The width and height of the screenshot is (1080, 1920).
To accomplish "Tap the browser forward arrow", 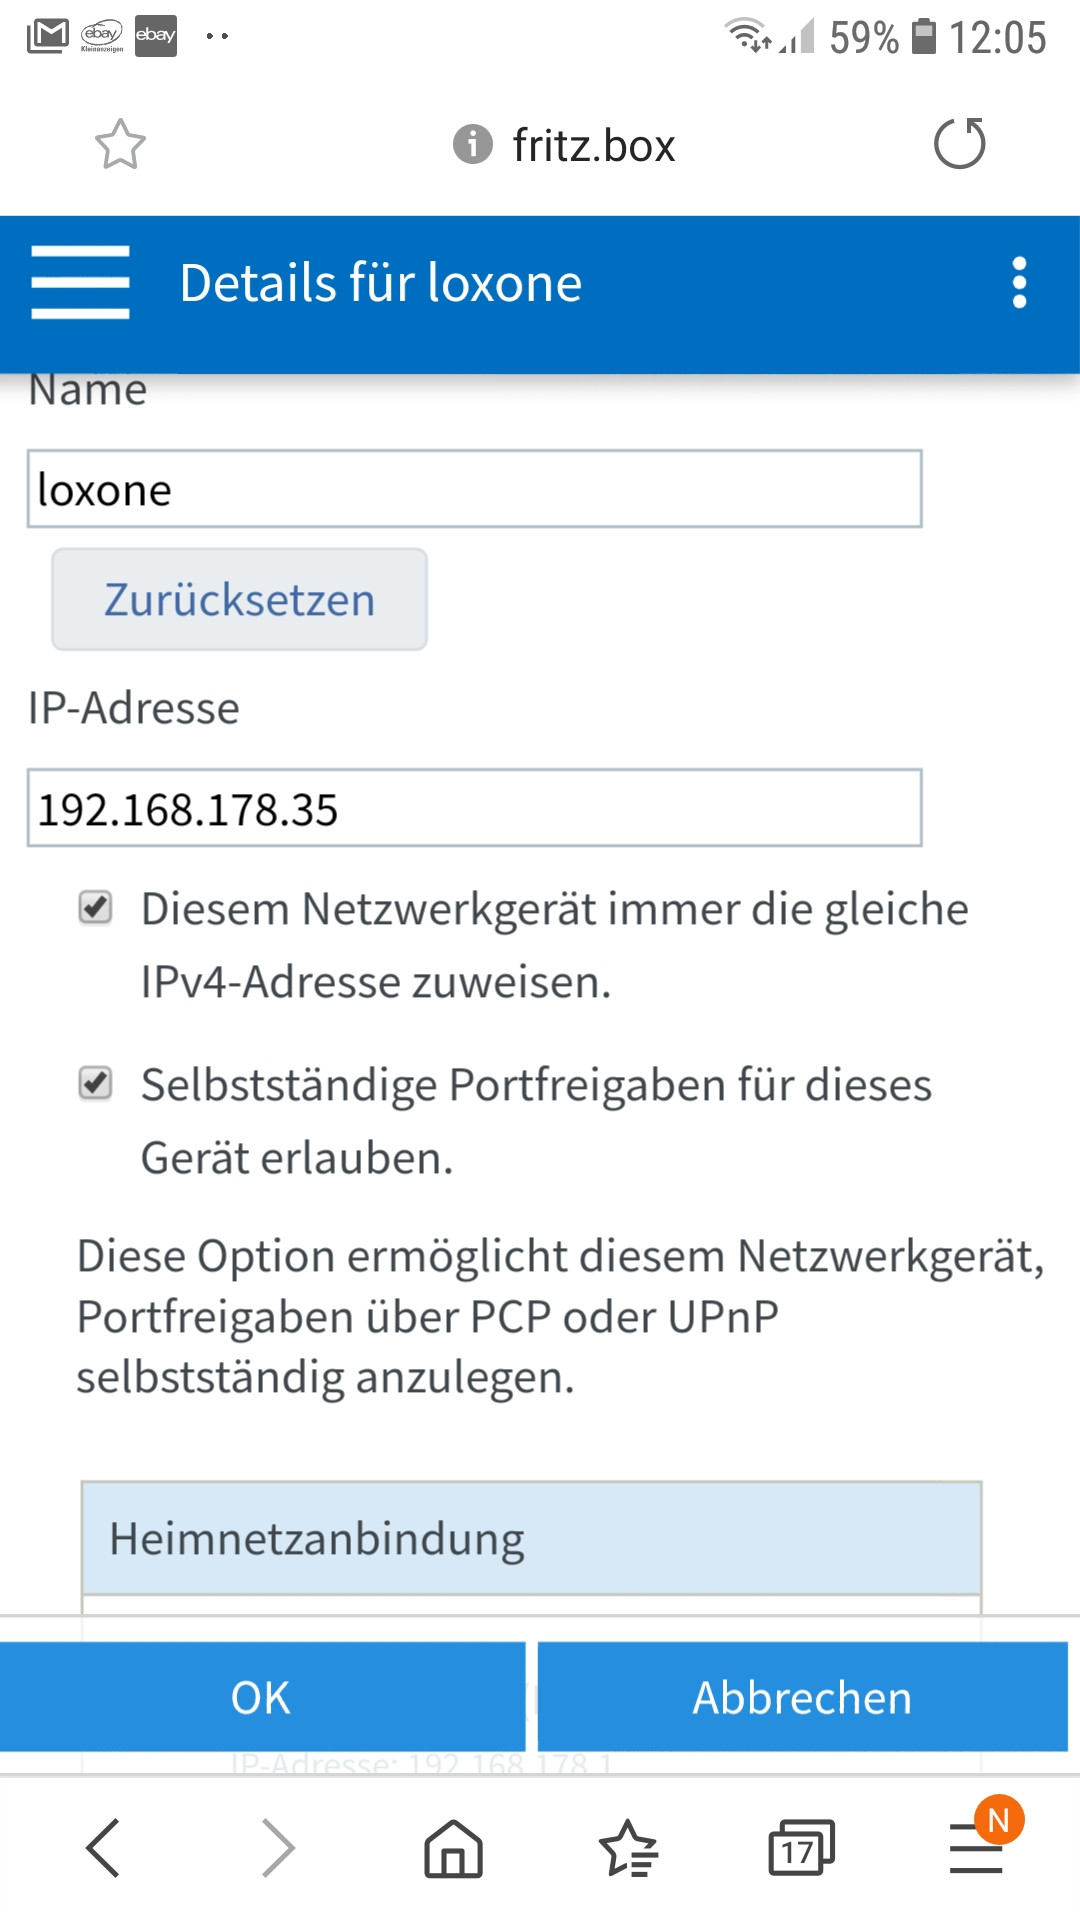I will (278, 1847).
